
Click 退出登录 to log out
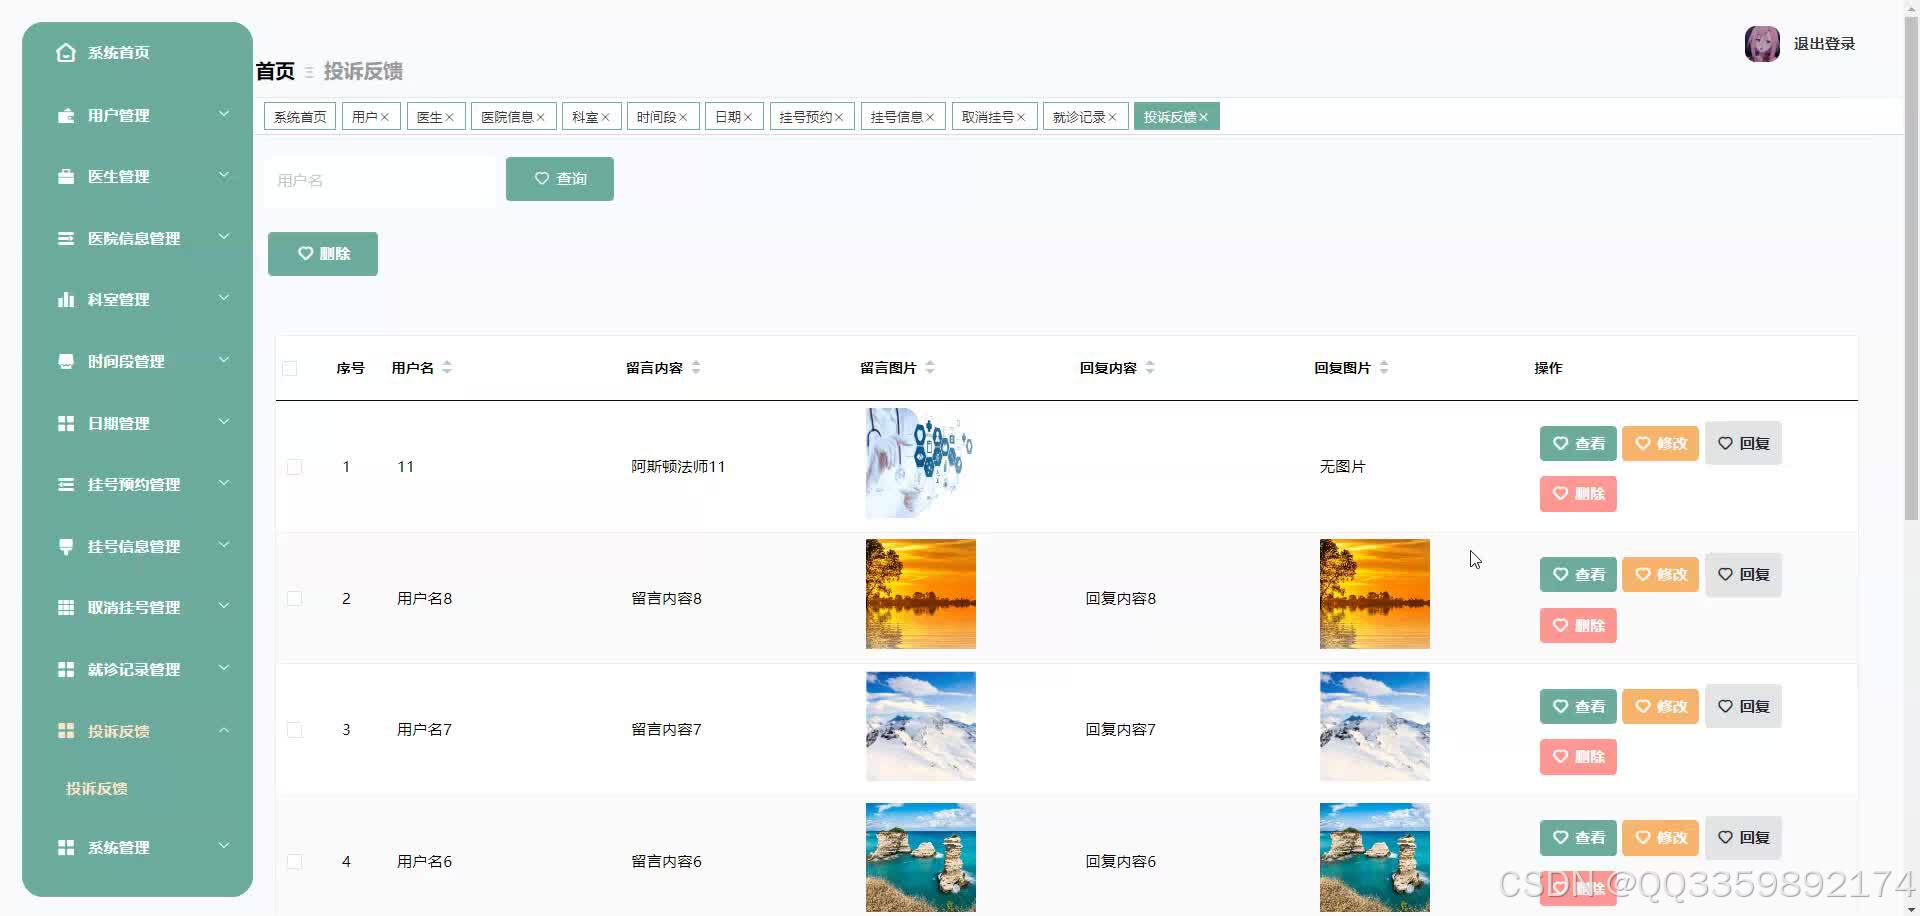click(x=1824, y=44)
